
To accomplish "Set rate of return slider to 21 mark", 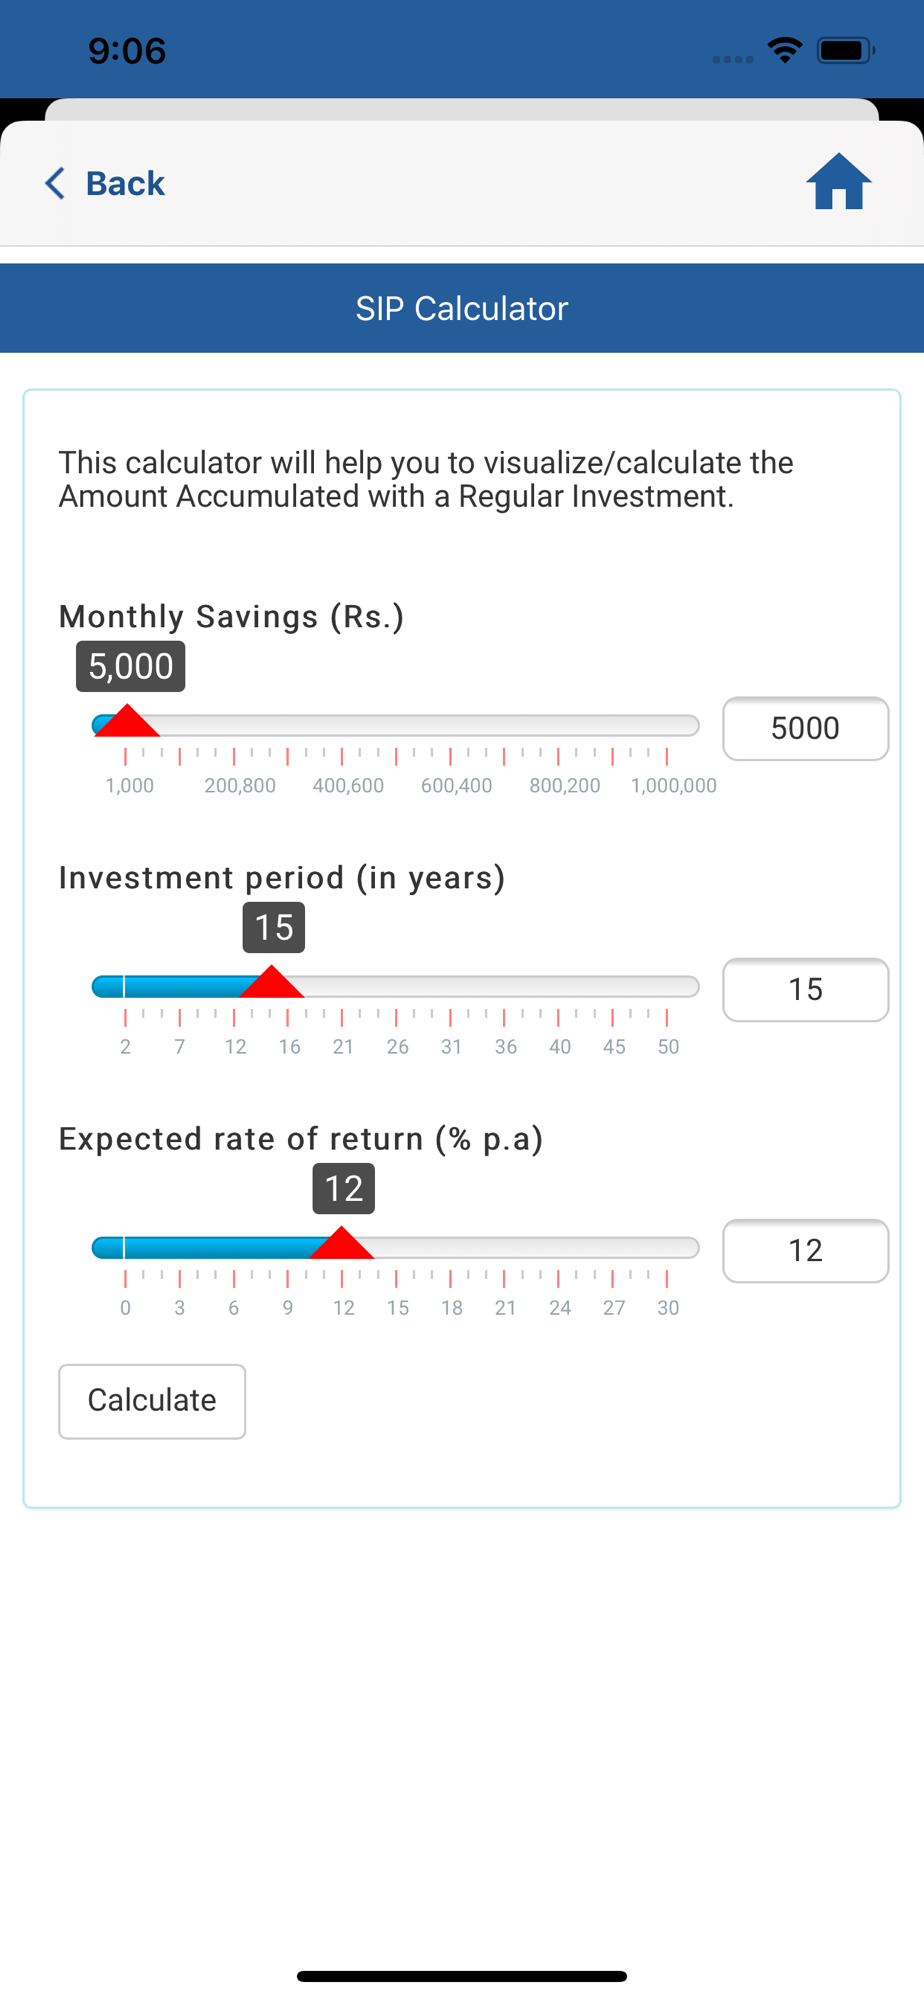I will coord(504,1248).
